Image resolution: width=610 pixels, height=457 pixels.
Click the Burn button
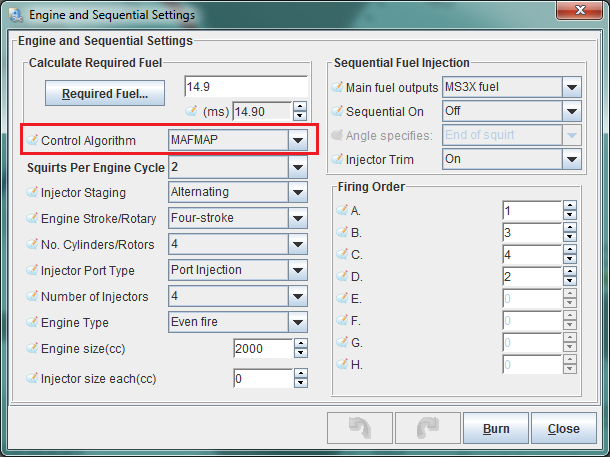pyautogui.click(x=496, y=429)
